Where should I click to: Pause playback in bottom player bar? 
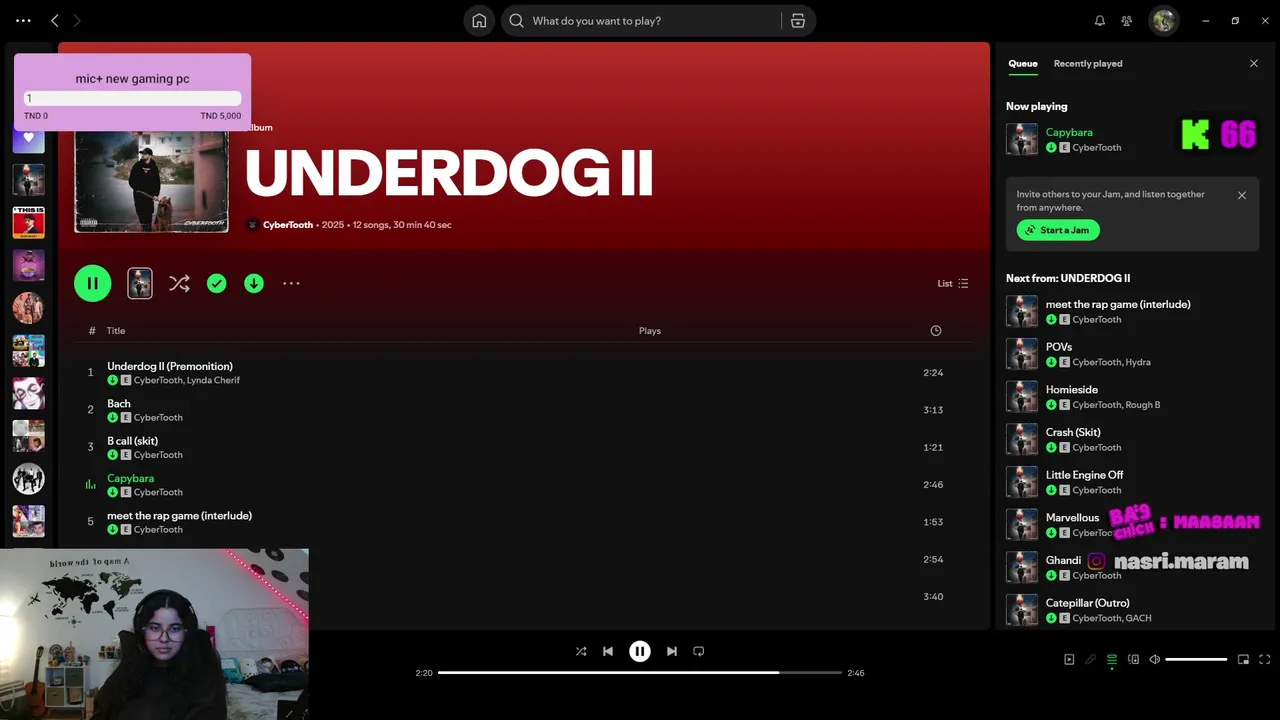[640, 651]
